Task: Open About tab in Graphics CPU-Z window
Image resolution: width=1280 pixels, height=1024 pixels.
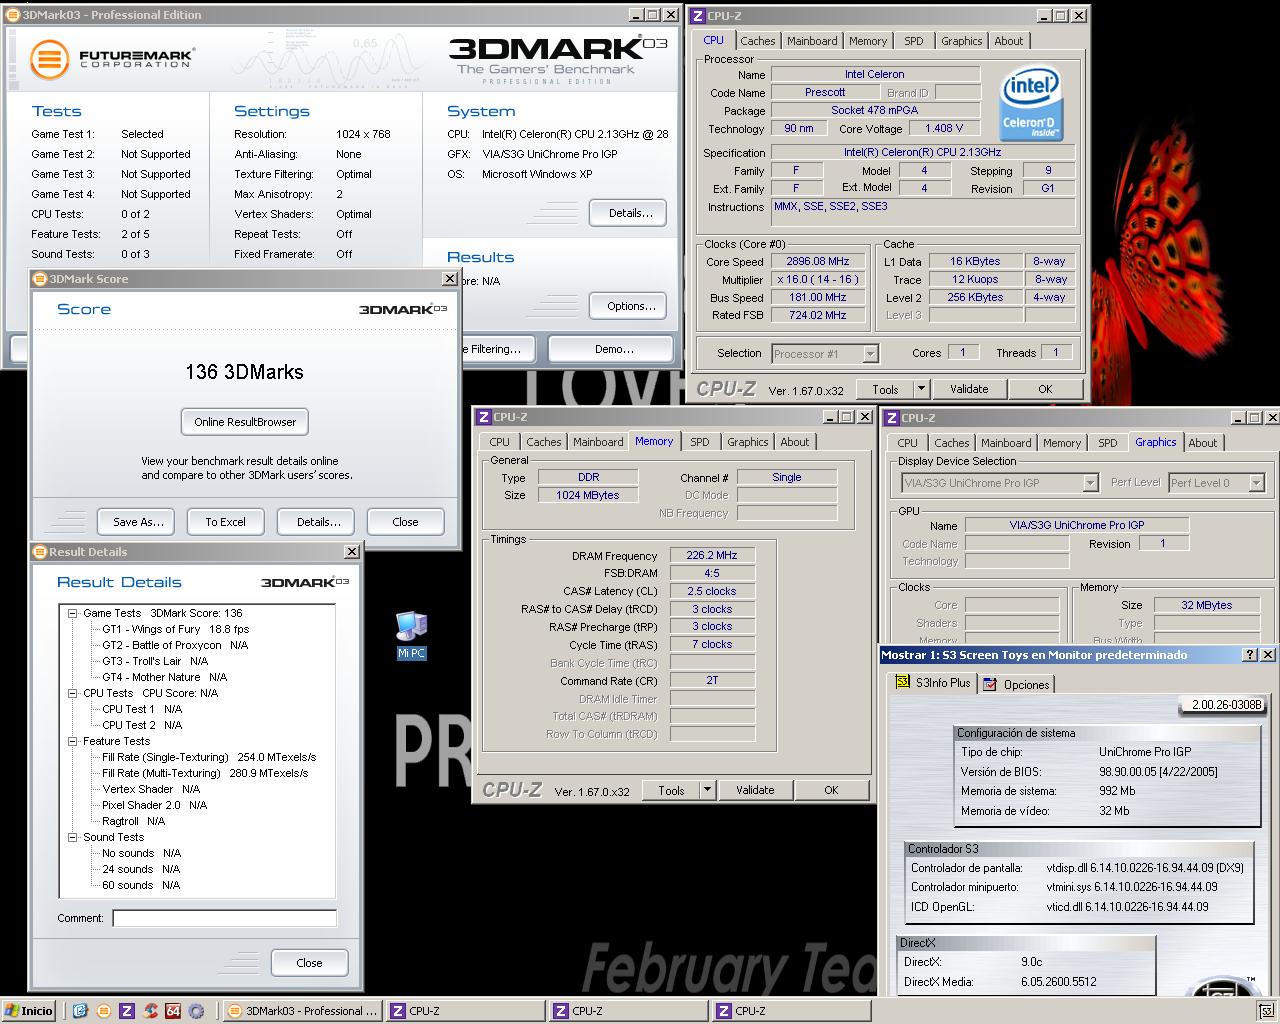Action: coord(1203,443)
